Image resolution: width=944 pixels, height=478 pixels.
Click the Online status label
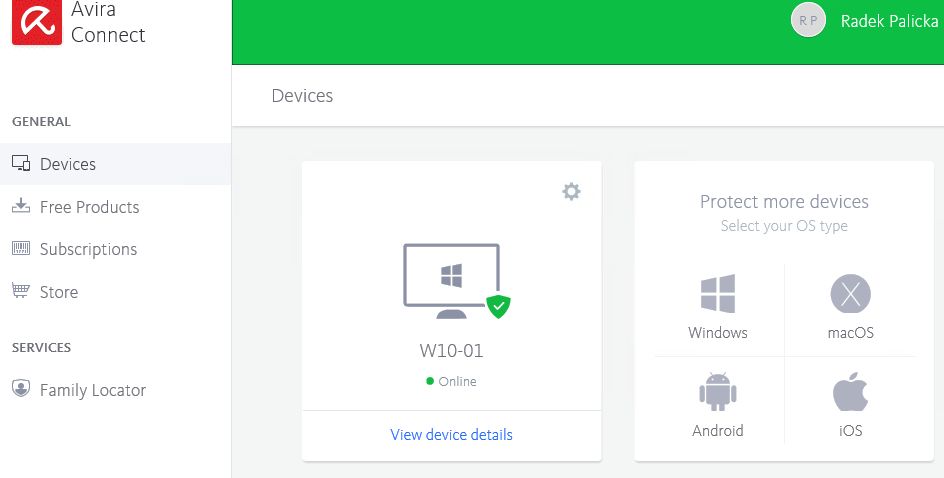point(458,382)
